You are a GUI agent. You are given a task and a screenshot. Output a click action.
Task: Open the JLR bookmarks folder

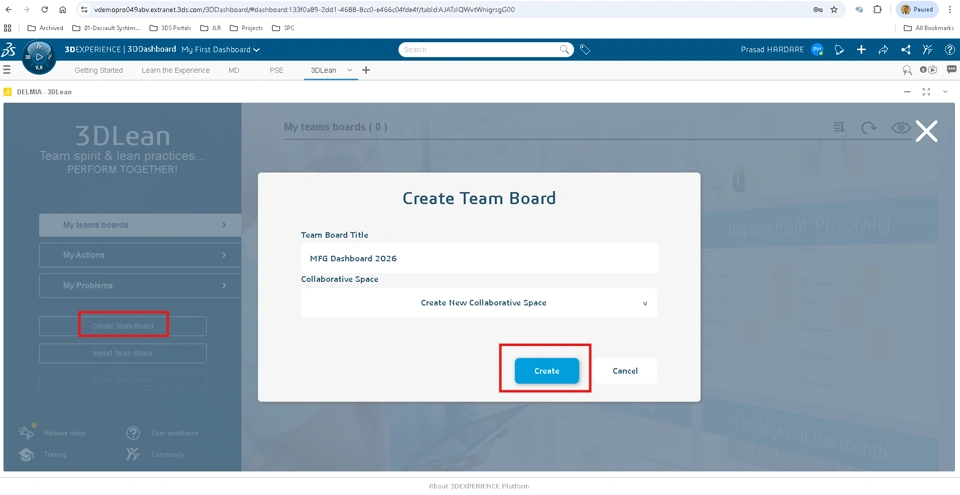[x=211, y=28]
